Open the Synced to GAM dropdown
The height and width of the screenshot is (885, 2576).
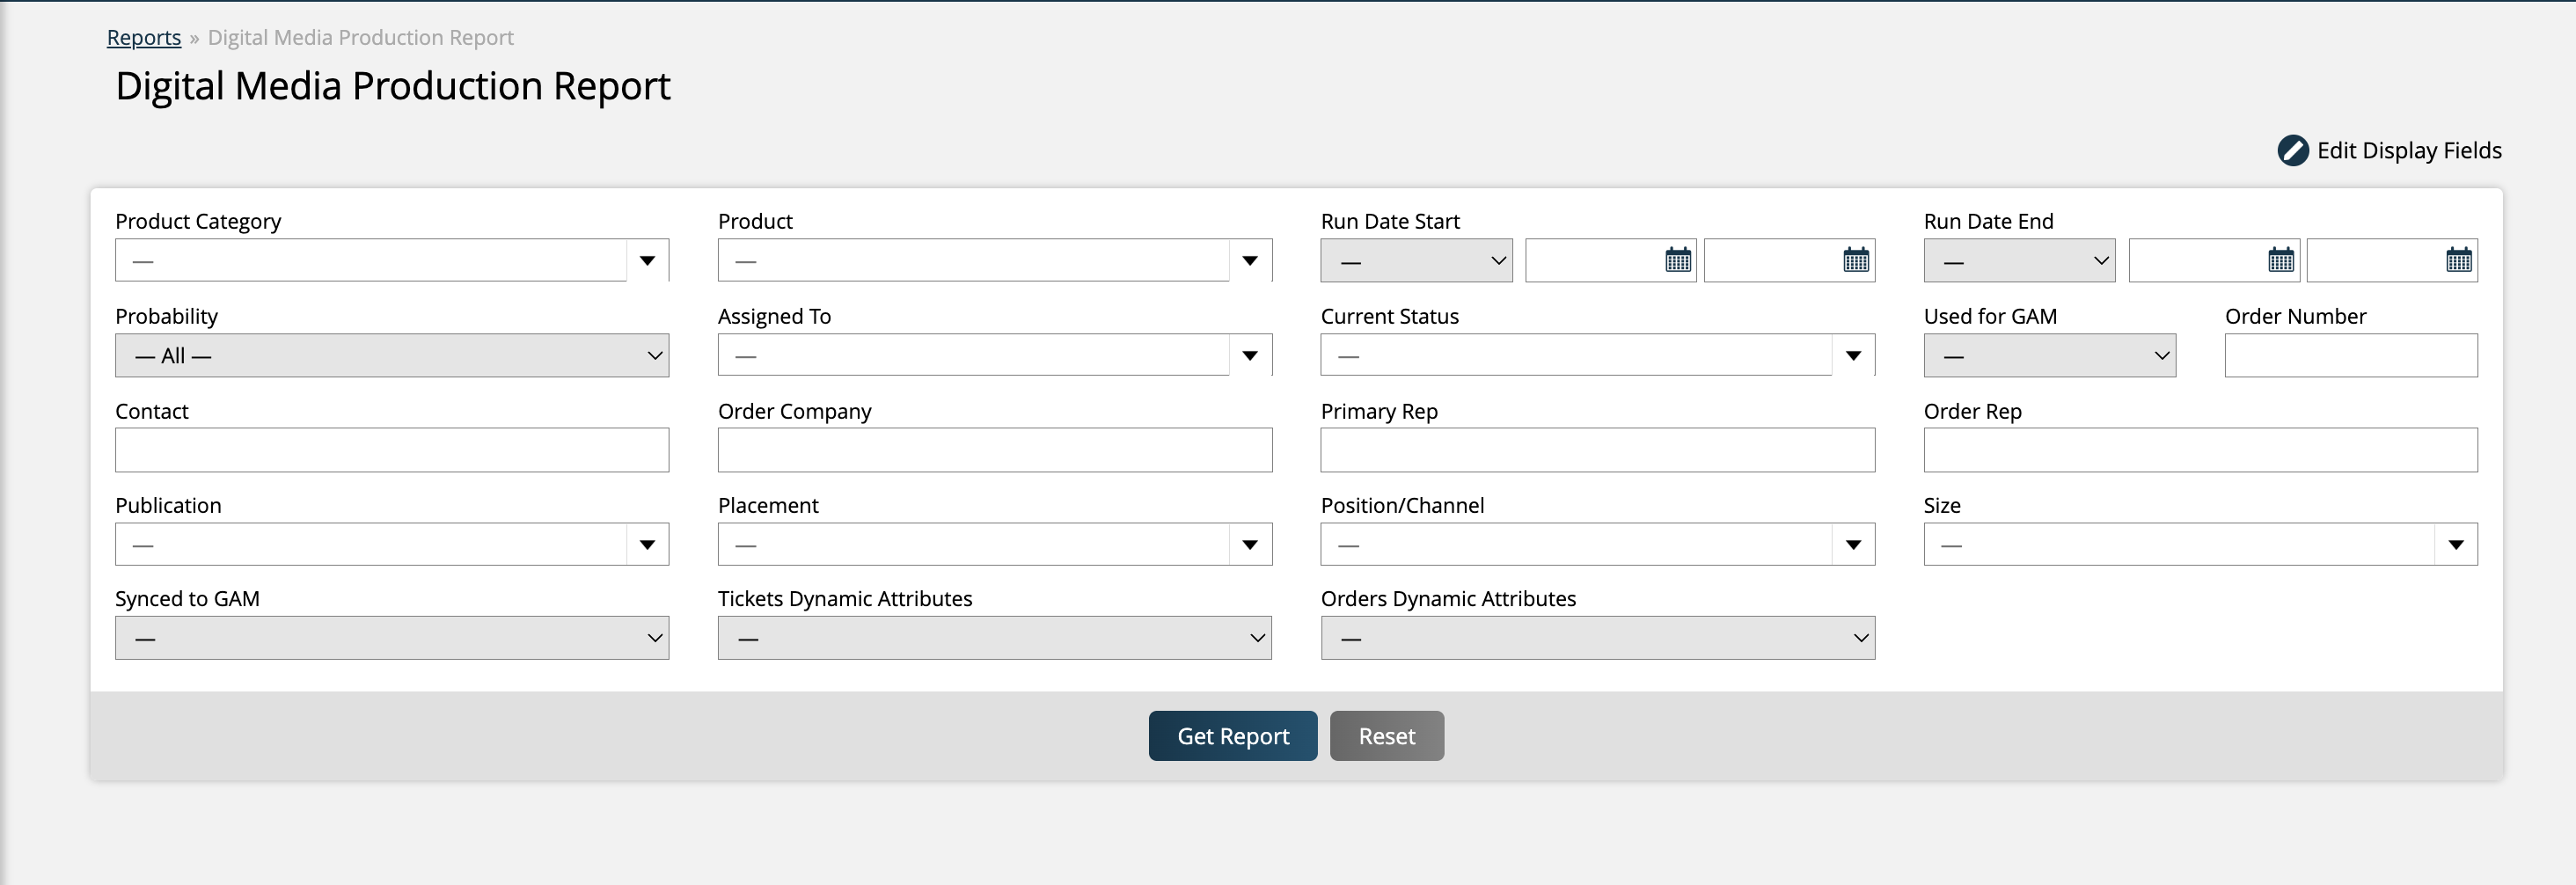391,638
